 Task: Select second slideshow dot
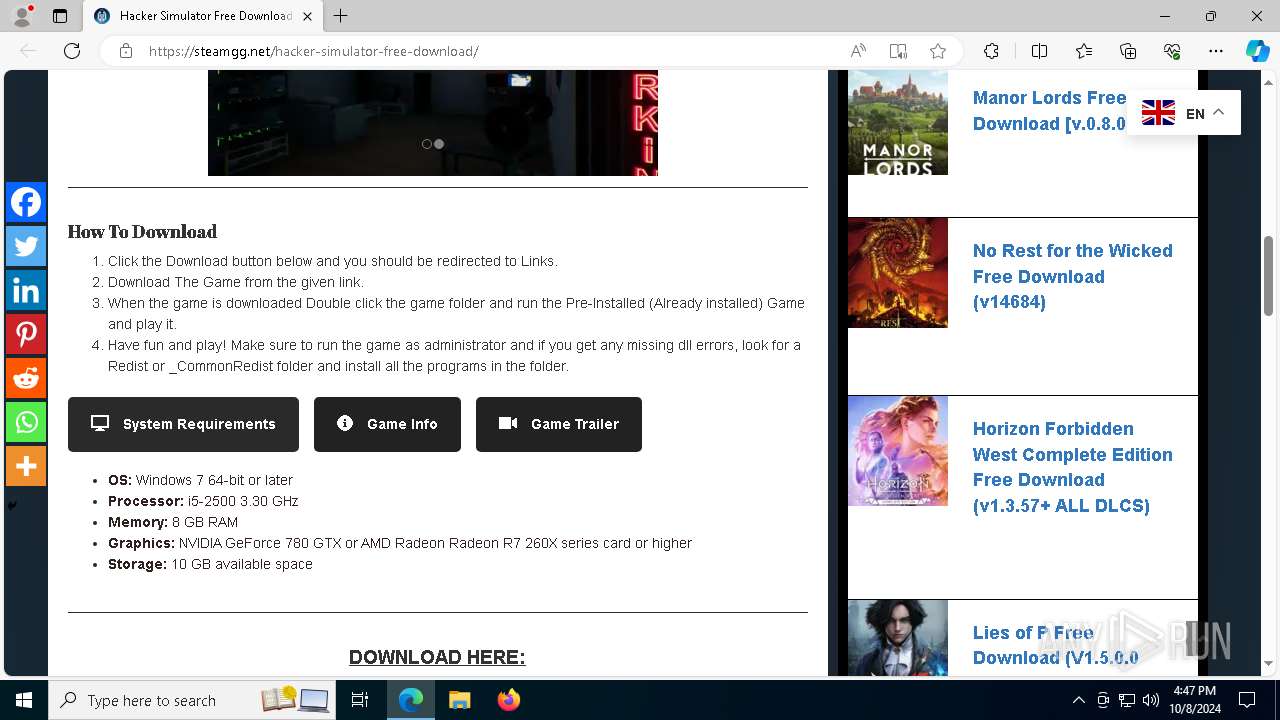[439, 144]
